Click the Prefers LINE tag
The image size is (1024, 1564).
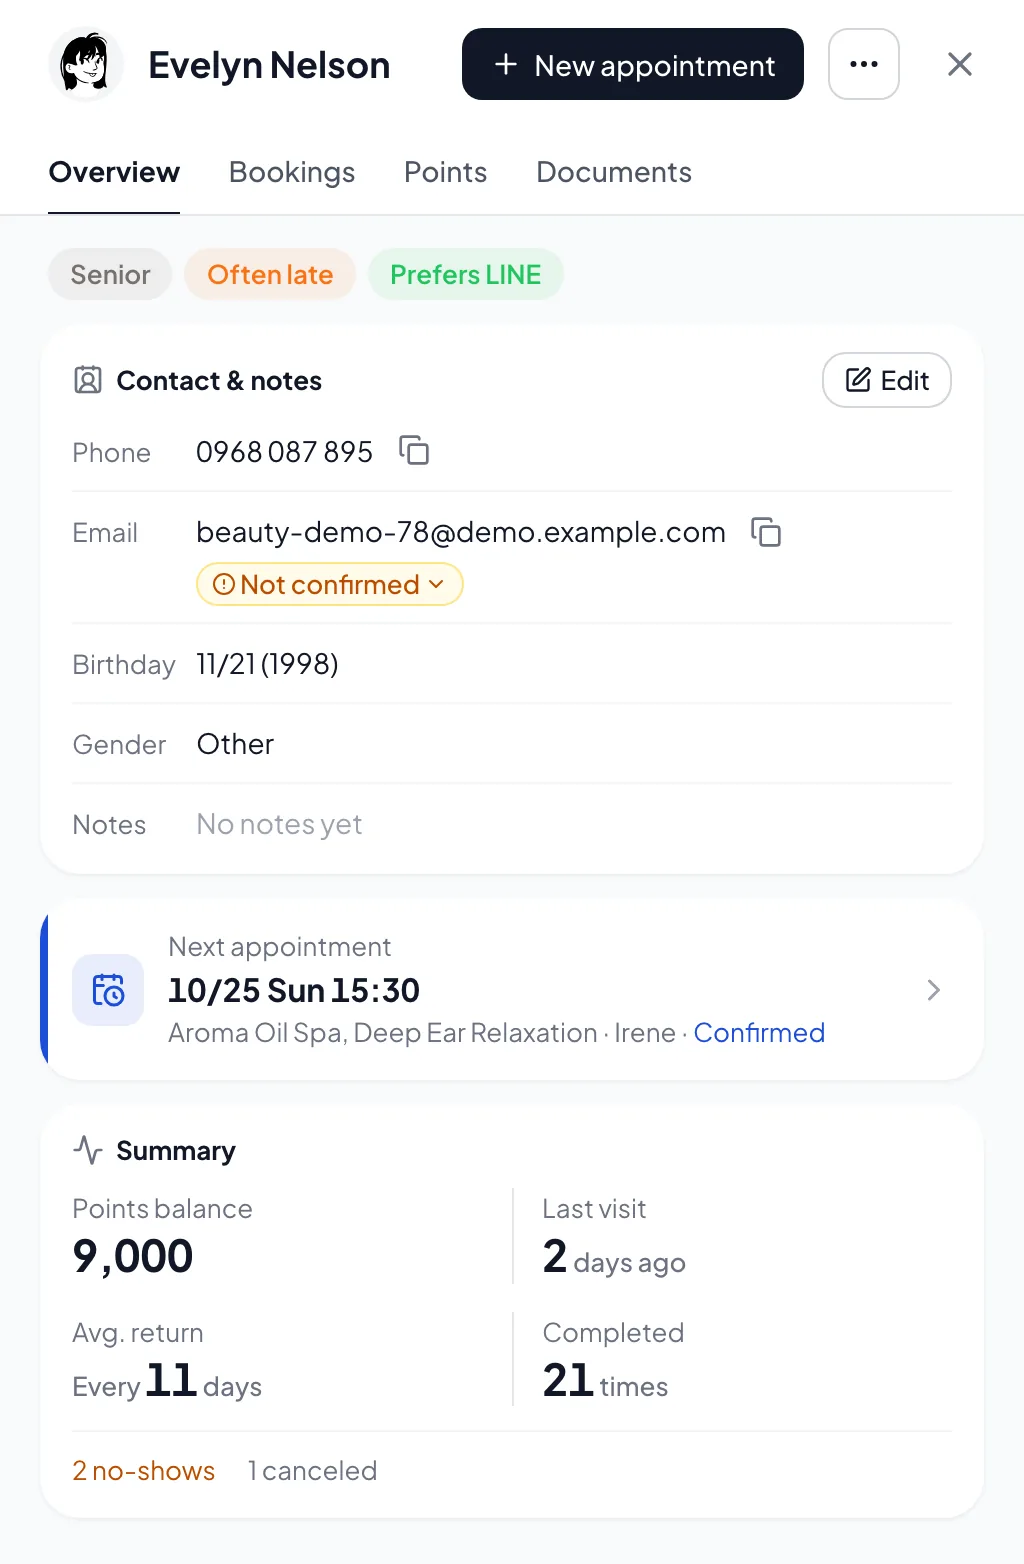(466, 274)
